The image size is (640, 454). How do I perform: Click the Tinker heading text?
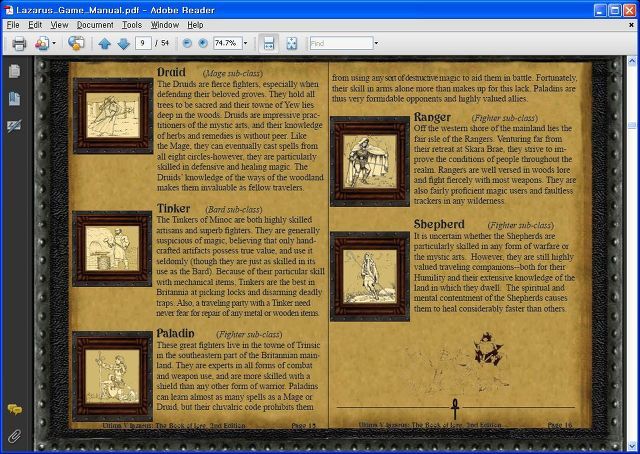[x=173, y=208]
